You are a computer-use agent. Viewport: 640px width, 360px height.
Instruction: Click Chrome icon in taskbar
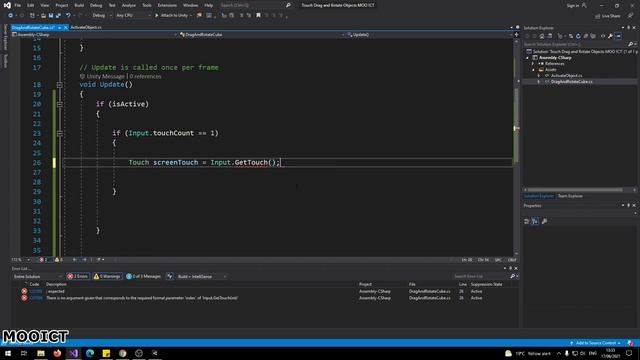pos(122,353)
